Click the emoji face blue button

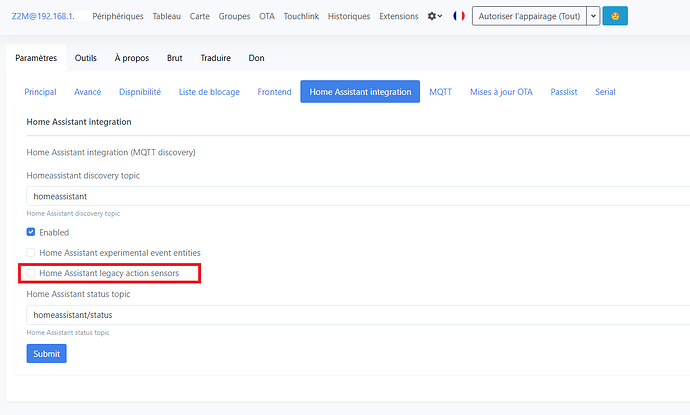(x=615, y=16)
